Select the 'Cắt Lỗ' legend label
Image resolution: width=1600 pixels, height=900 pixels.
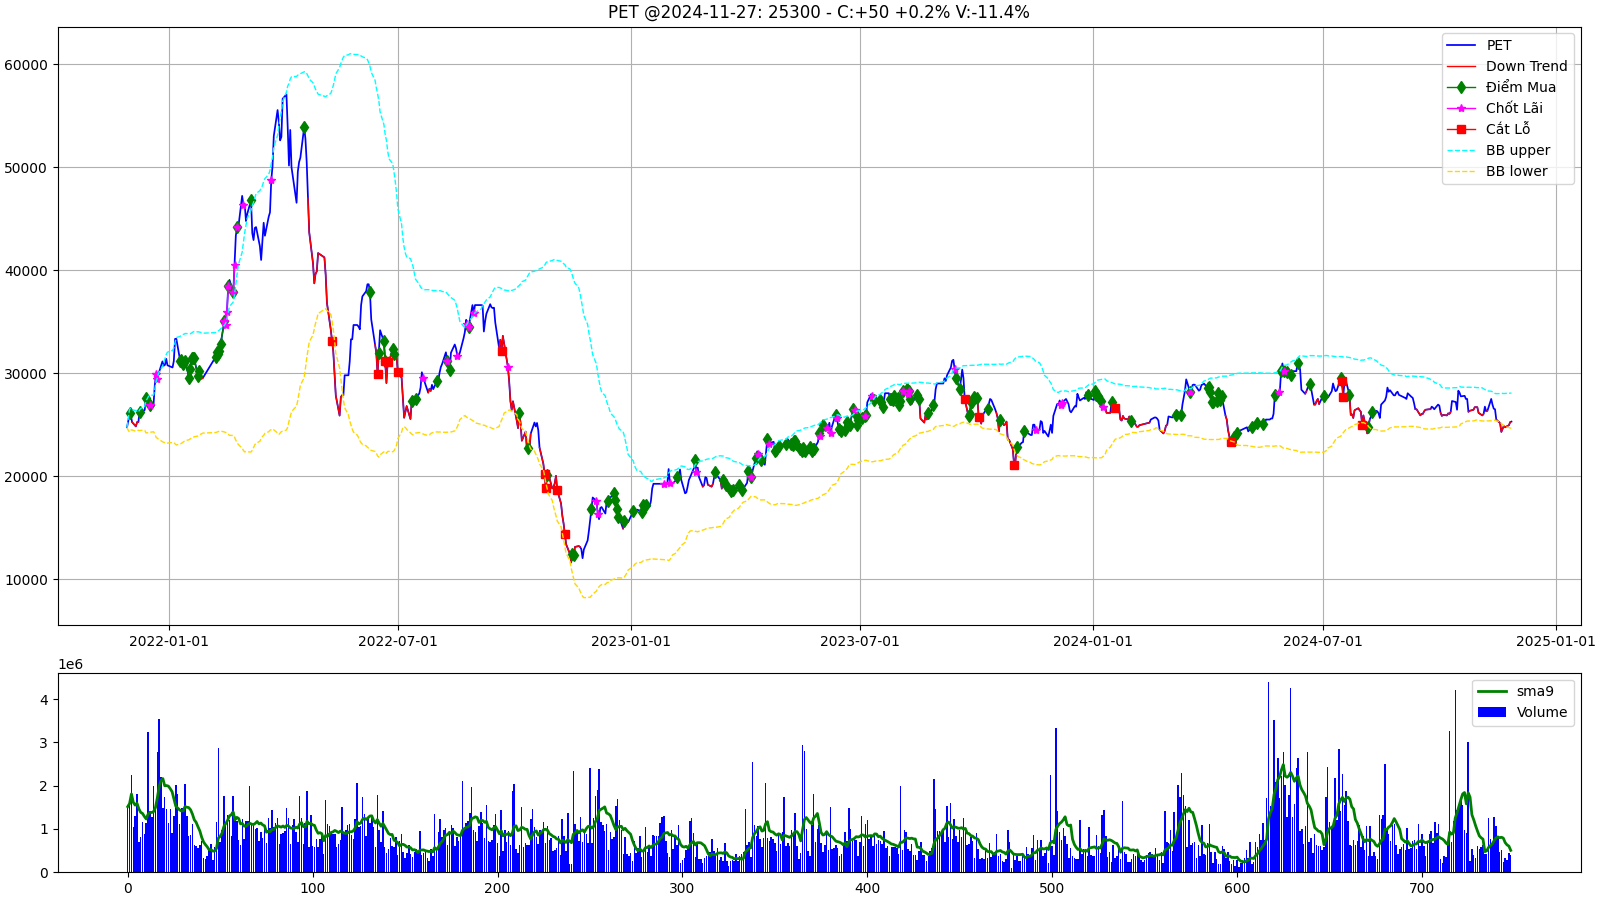1508,129
